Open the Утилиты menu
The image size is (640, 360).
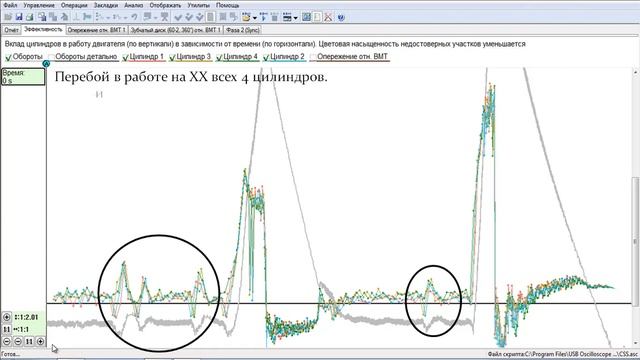198,5
